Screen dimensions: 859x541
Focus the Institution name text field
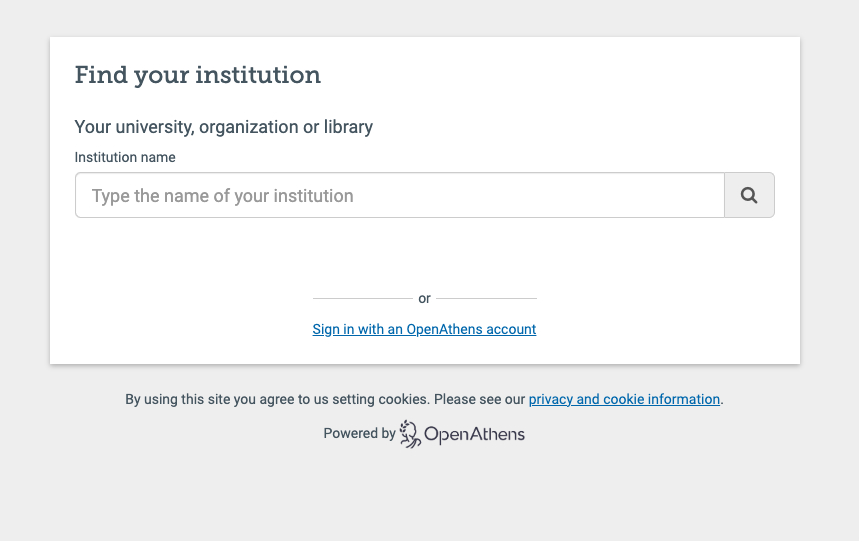tap(400, 196)
